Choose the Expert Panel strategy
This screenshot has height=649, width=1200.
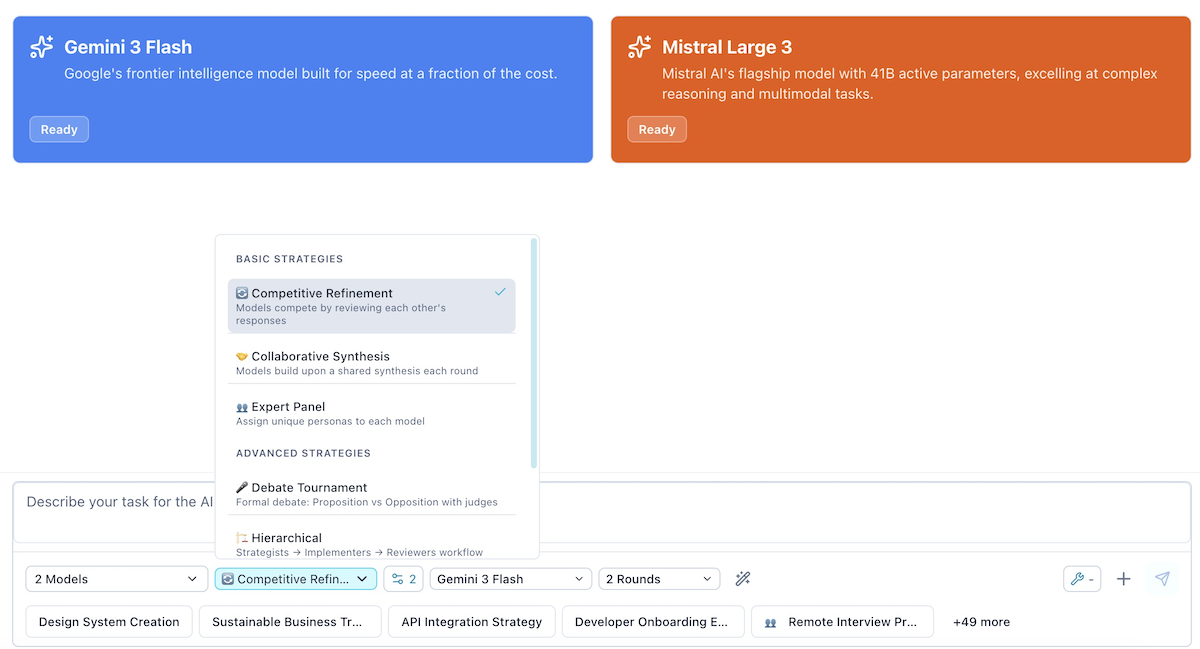[x=372, y=413]
